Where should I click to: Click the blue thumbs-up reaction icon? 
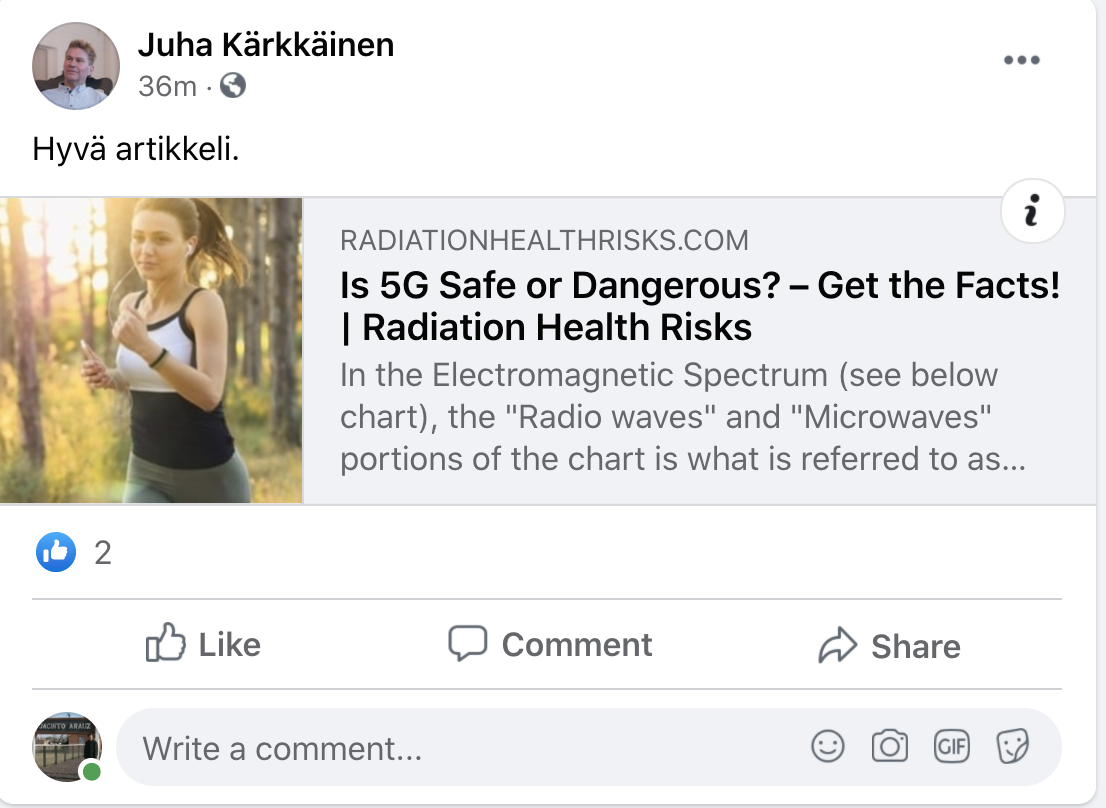point(56,552)
